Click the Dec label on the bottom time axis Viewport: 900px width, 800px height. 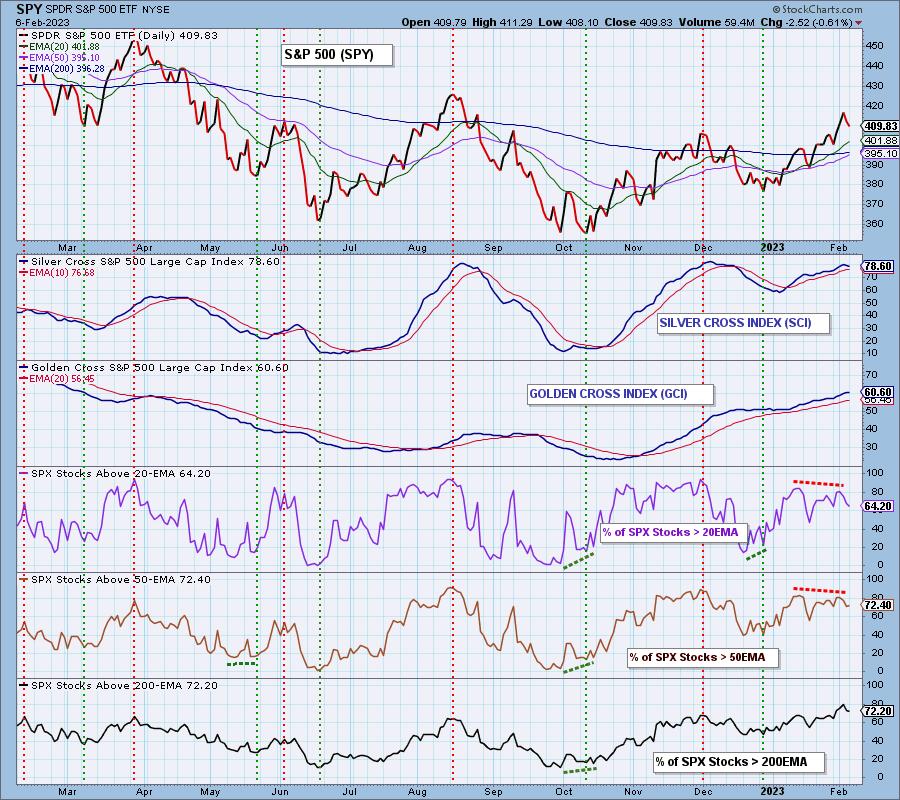(x=703, y=792)
